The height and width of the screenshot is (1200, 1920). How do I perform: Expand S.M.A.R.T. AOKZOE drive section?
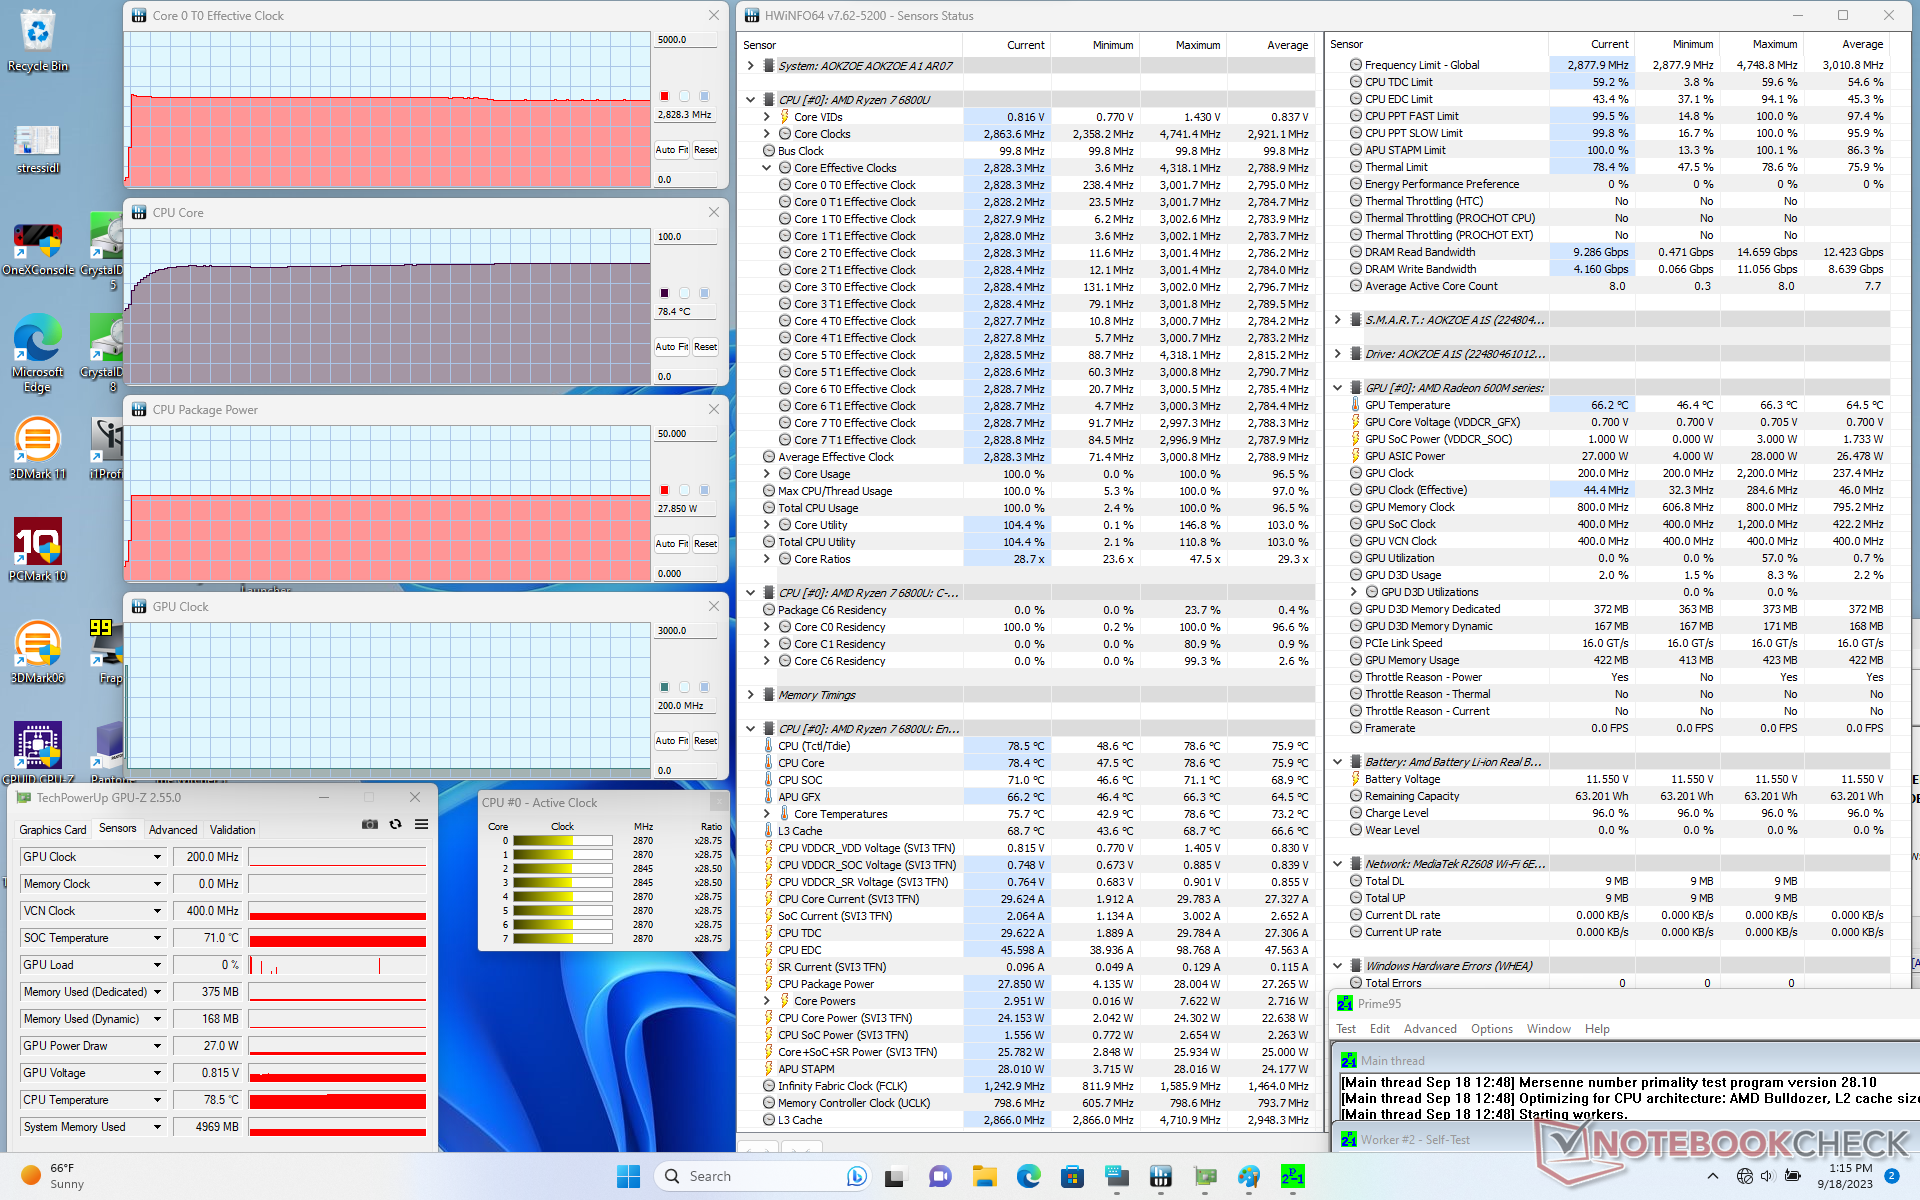[x=1338, y=320]
